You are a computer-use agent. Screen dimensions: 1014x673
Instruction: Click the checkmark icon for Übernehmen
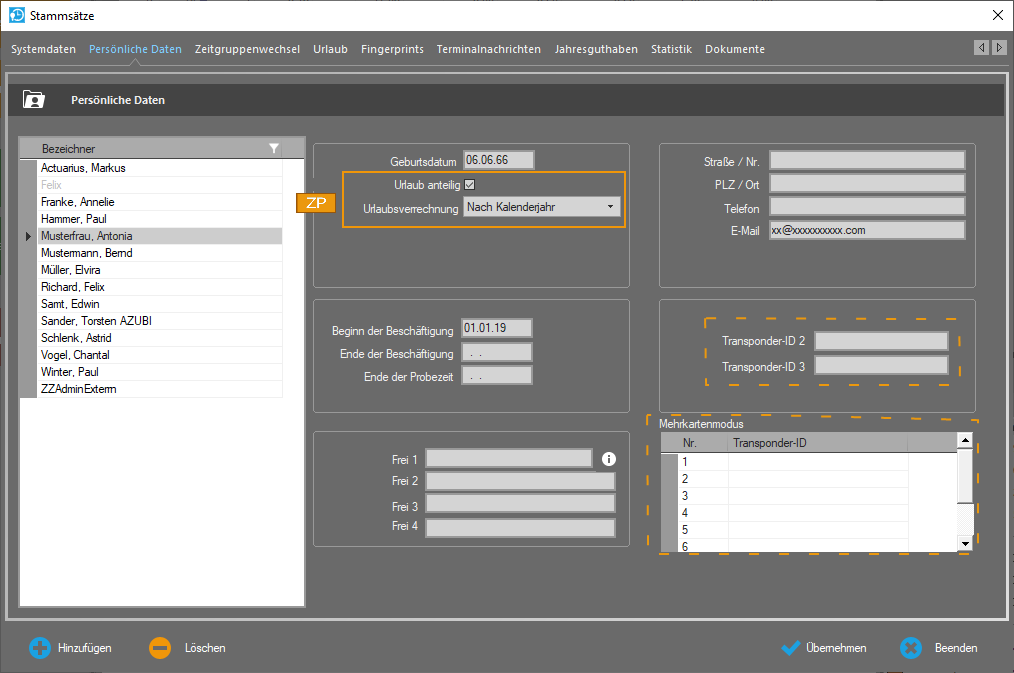790,648
